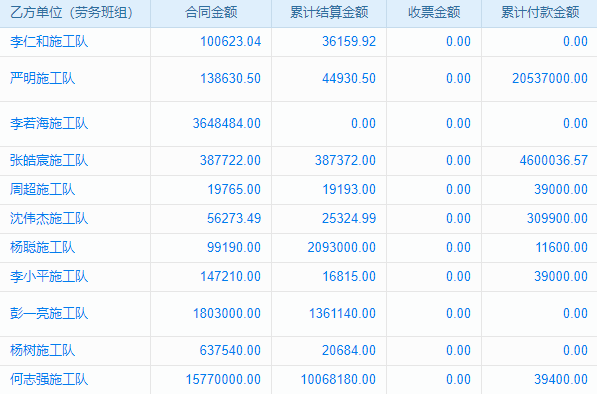Open the 张皓宸施工队 link
This screenshot has width=597, height=394.
49,160
